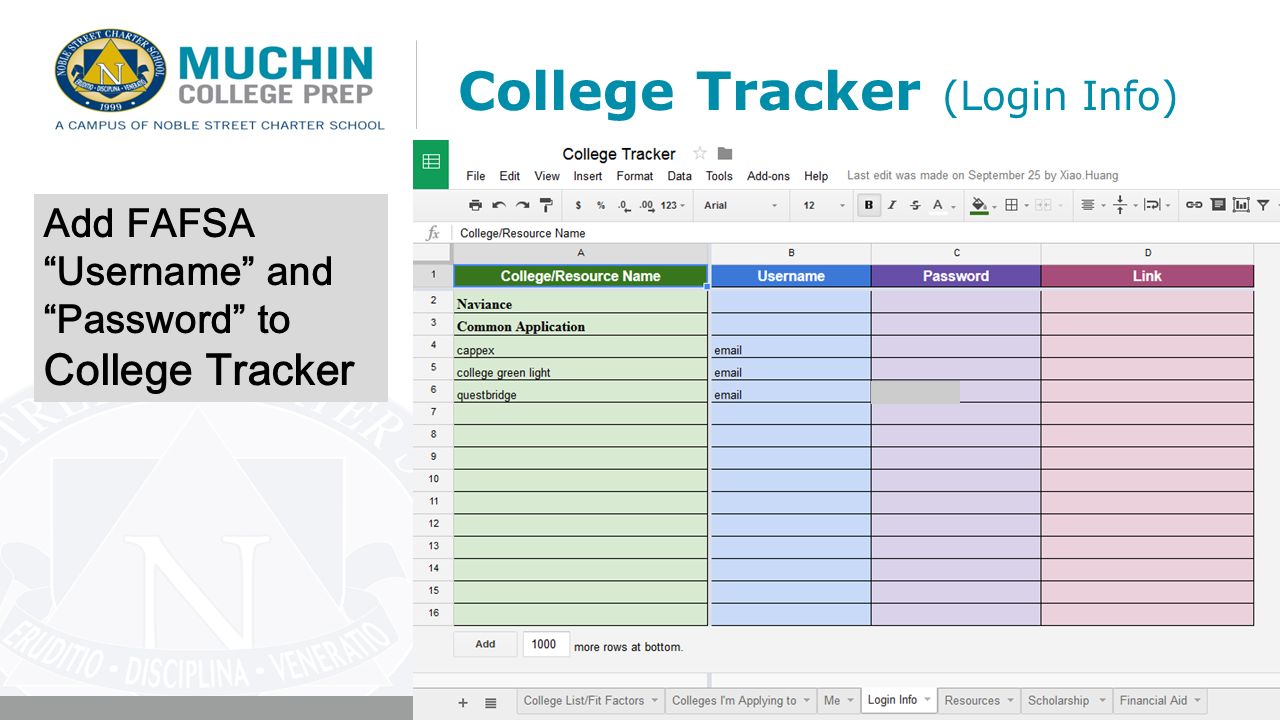Click the 1000 rows count field
1280x720 pixels.
tap(546, 644)
